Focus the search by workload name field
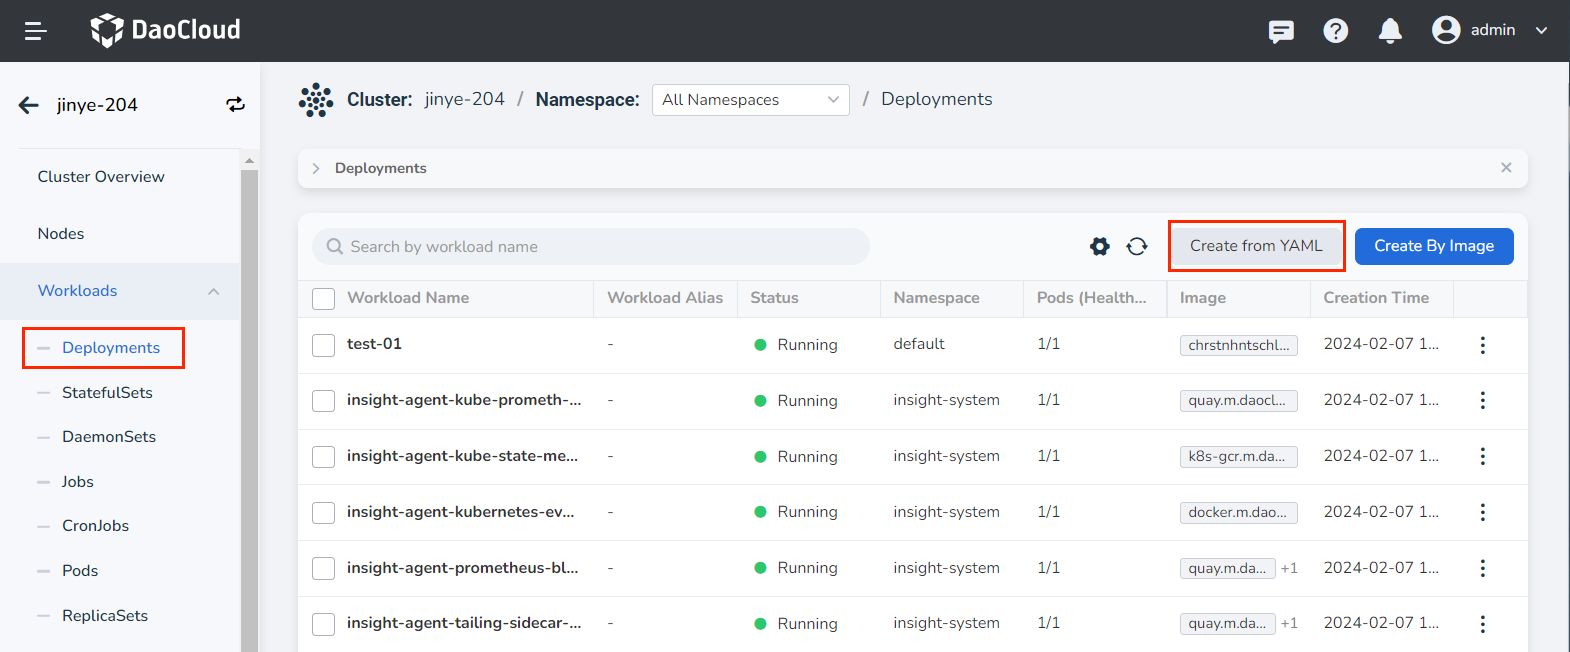This screenshot has width=1570, height=652. [x=600, y=247]
